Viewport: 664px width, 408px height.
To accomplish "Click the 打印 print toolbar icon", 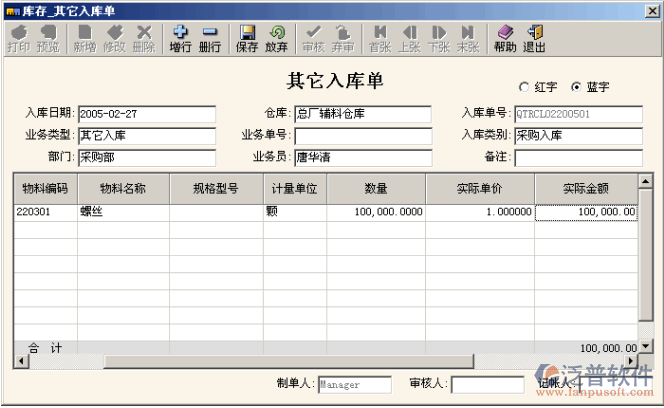I will [18, 38].
